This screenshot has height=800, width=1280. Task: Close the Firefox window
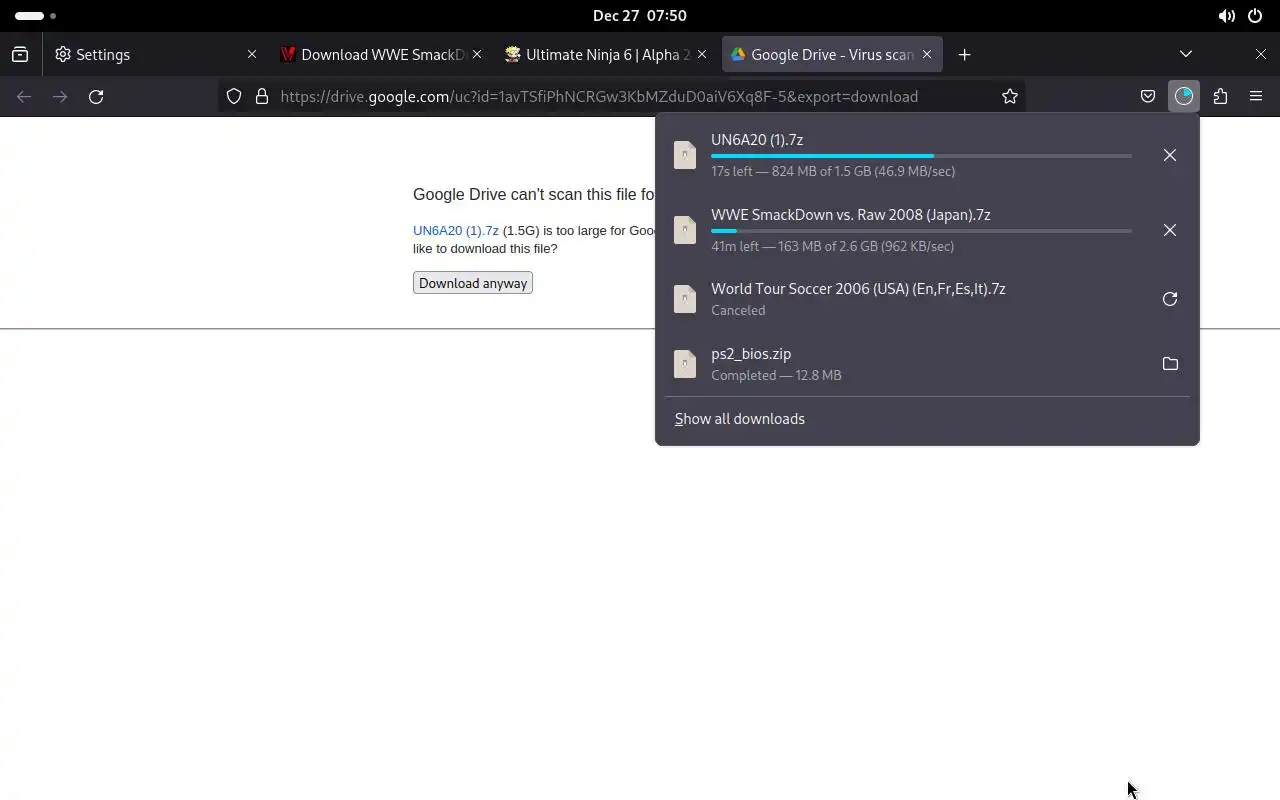point(1260,54)
